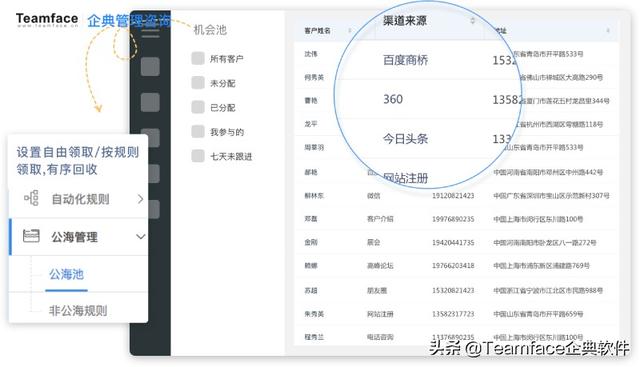This screenshot has width=640, height=367.
Task: Select 我参与的 in the 机会池 list
Action: (x=227, y=132)
